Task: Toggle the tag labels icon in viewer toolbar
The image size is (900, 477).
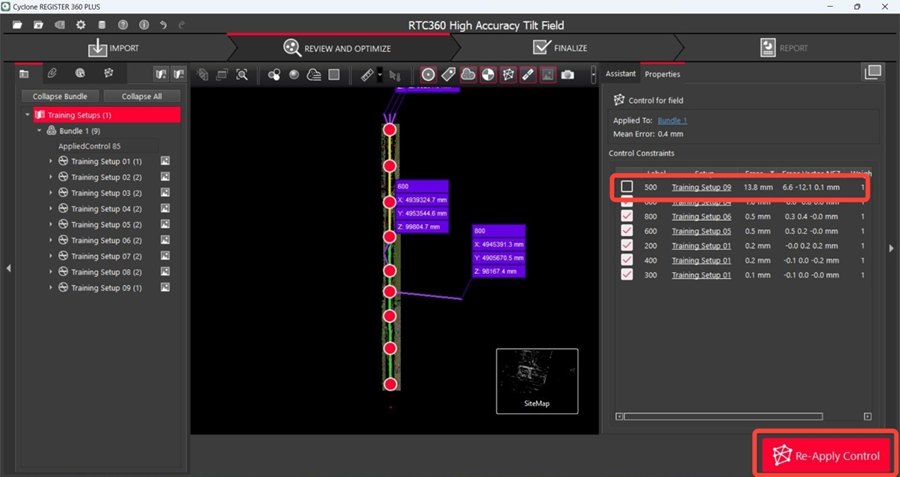Action: [448, 74]
